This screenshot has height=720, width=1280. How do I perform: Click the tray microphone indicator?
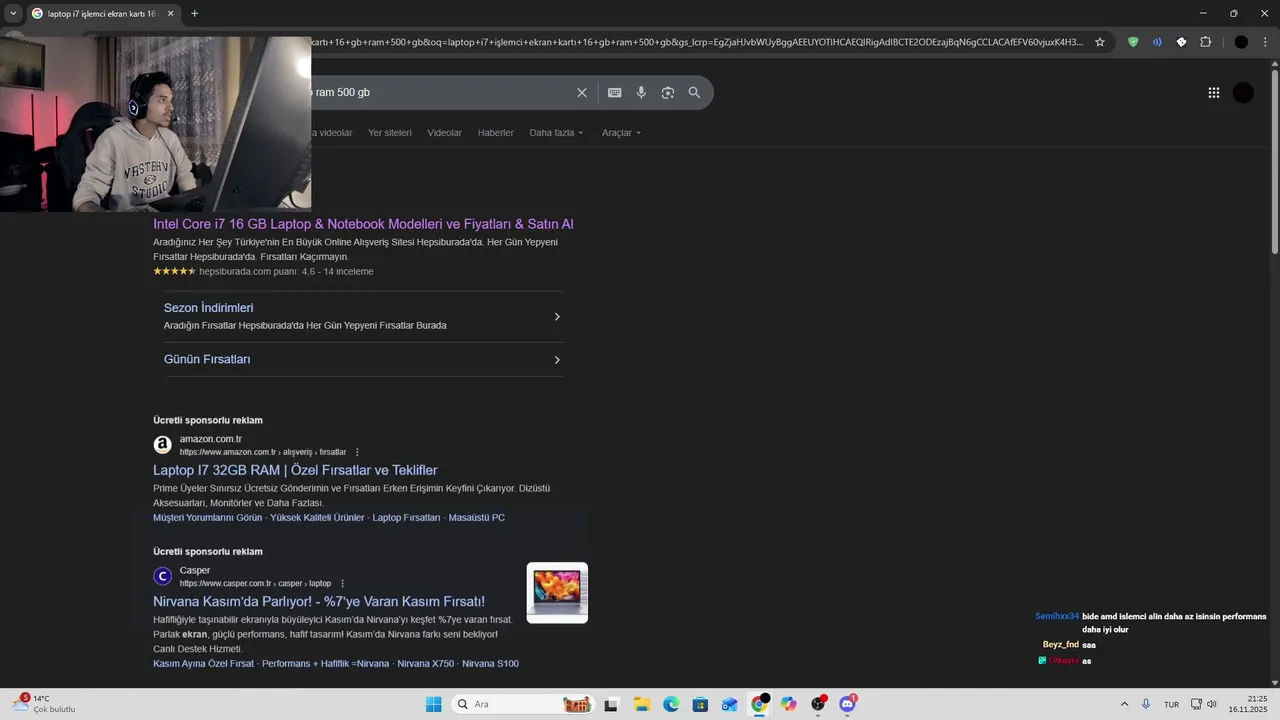click(1146, 704)
